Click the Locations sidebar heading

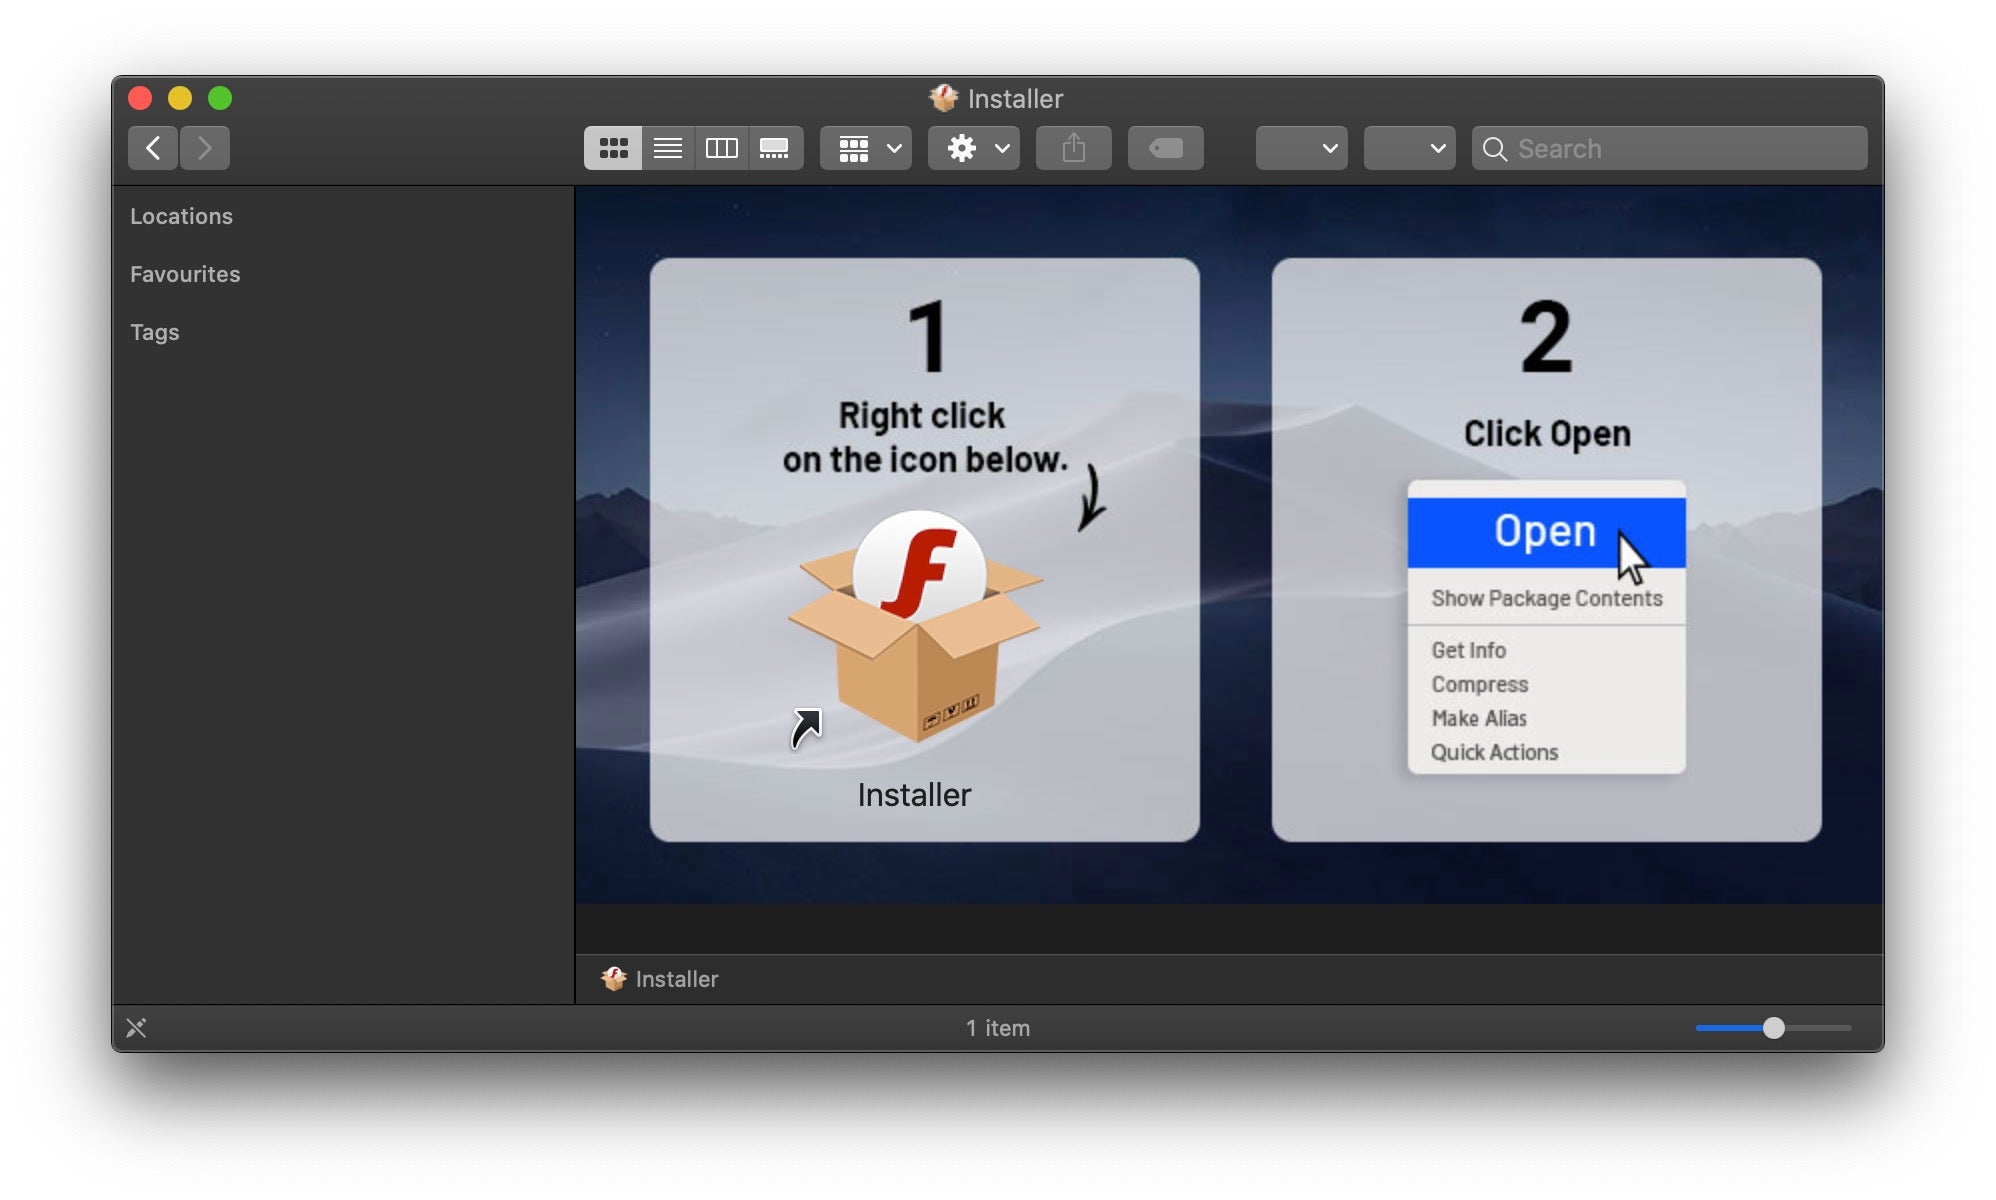(x=181, y=216)
